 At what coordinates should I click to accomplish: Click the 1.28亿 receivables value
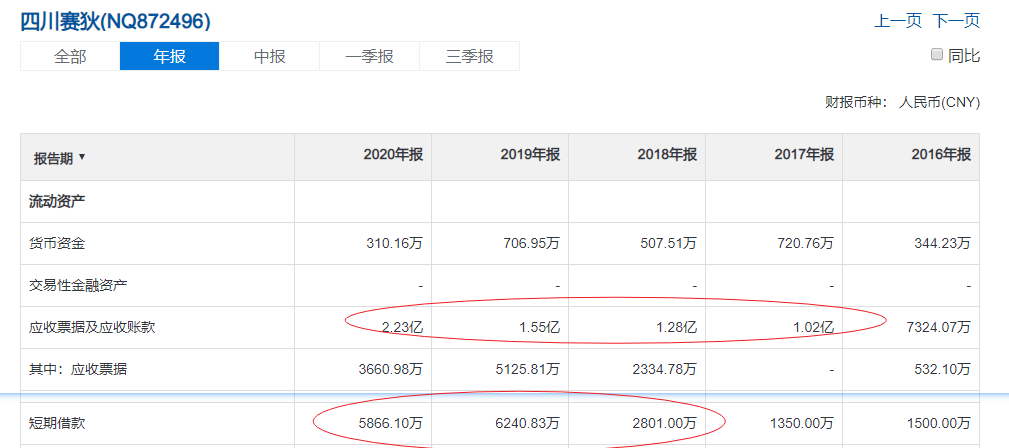(x=677, y=328)
